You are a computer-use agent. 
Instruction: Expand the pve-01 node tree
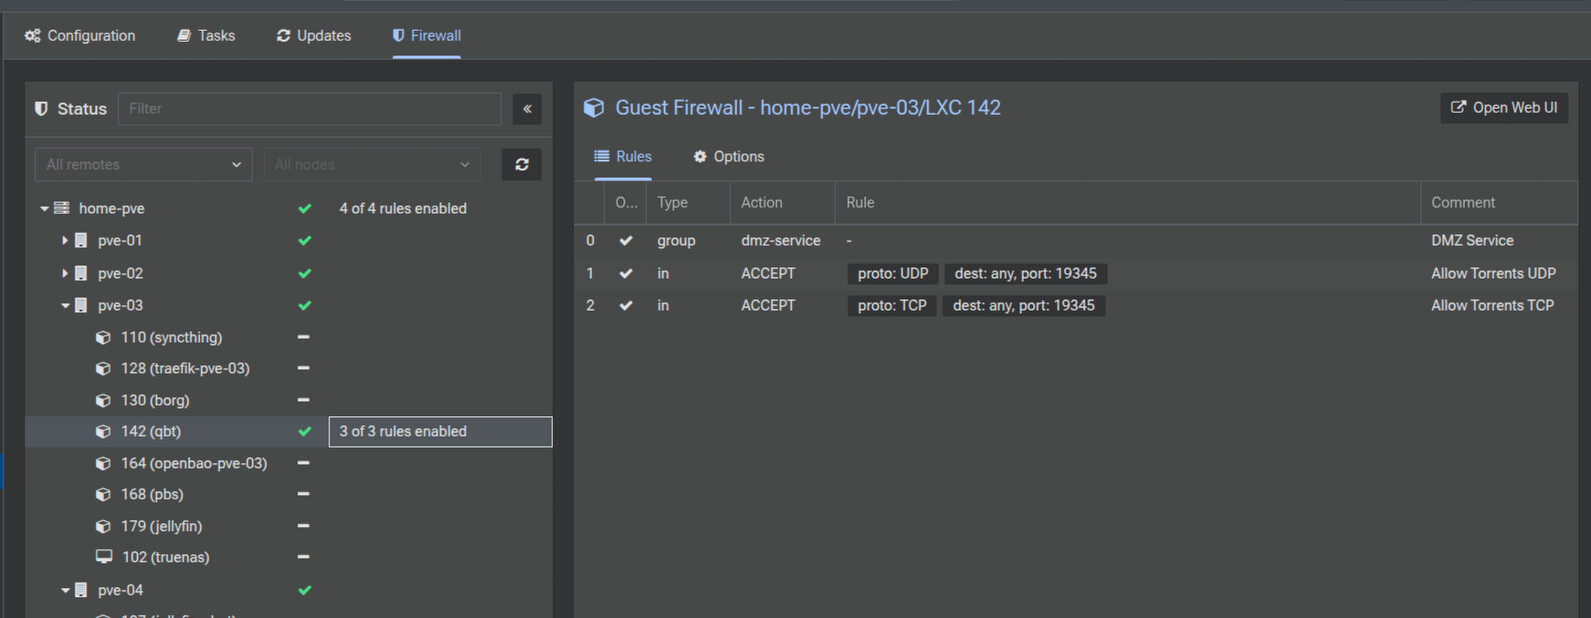65,241
